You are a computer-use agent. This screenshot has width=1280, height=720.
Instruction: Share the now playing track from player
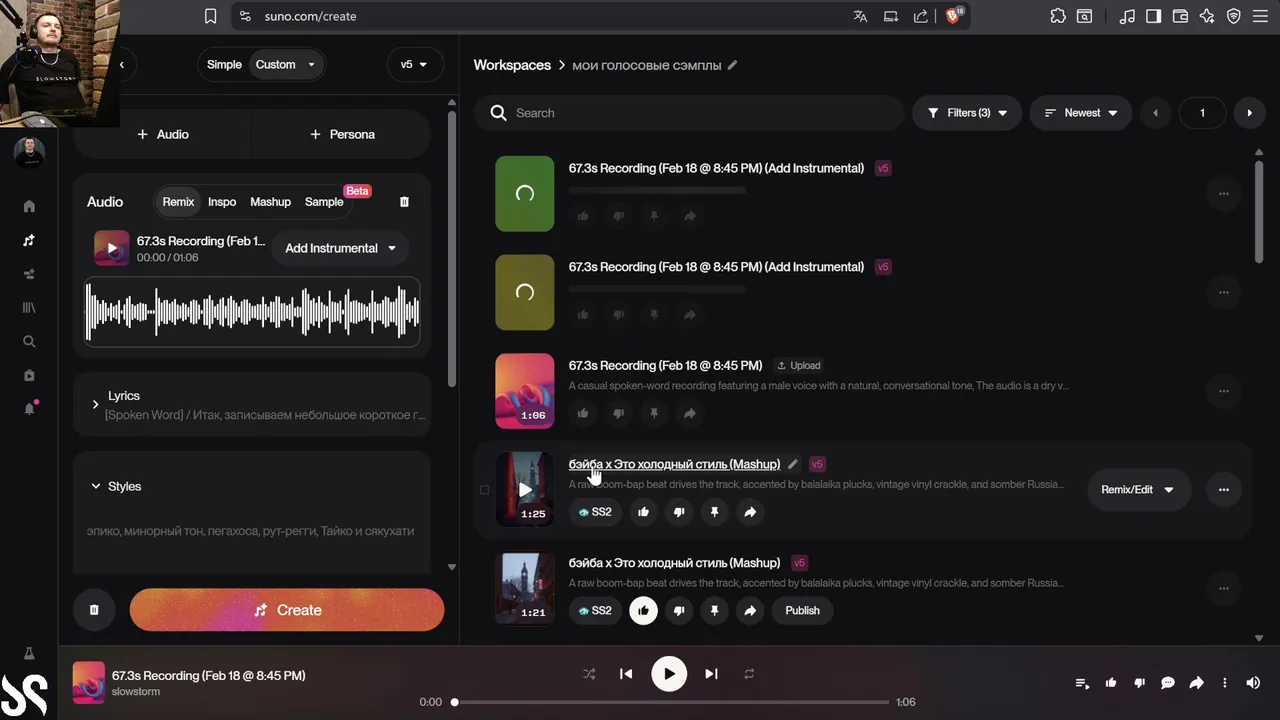(x=1196, y=683)
